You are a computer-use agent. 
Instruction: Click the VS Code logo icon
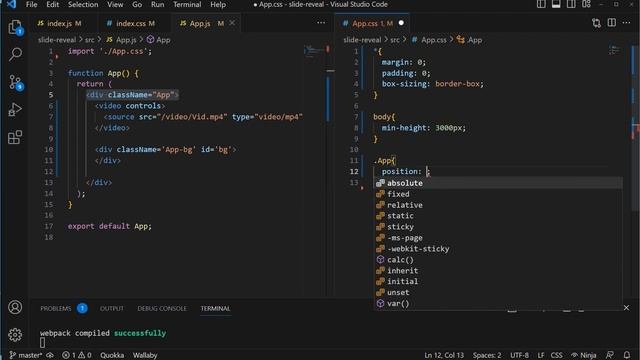[11, 4]
